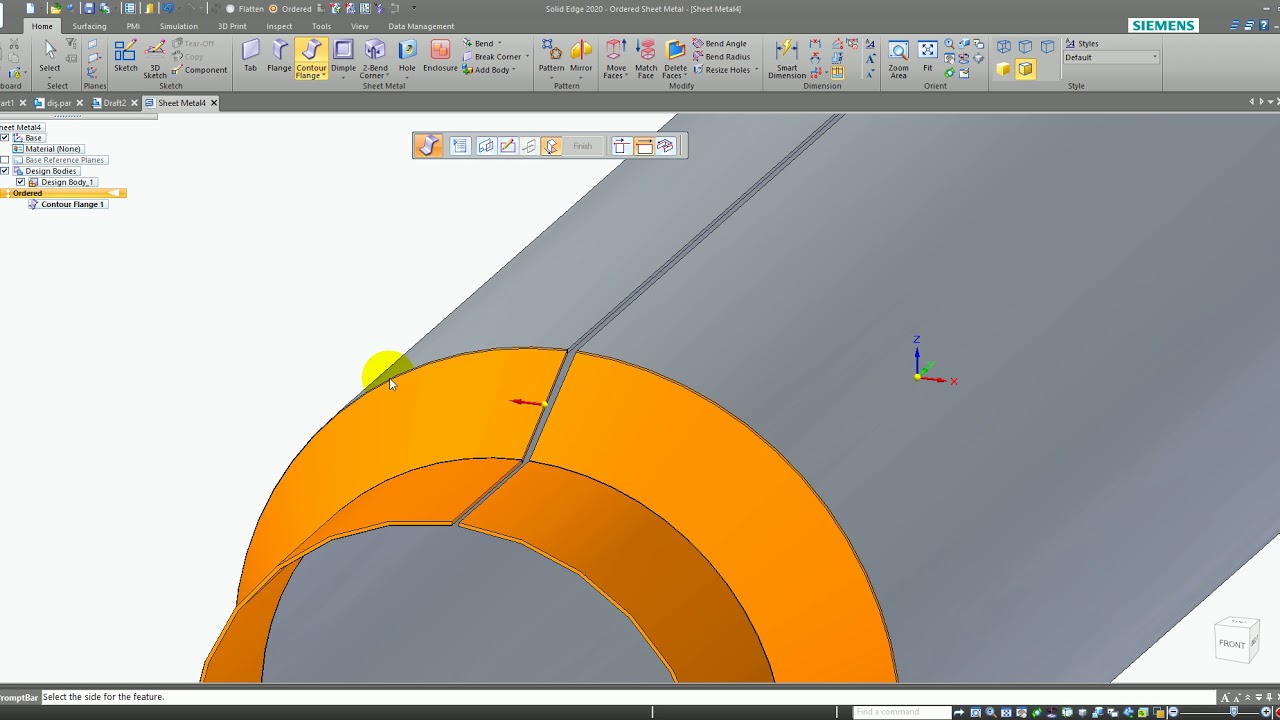Enable the Base Reference Planes checkbox
Screen dimensions: 1280x720
click(x=5, y=160)
